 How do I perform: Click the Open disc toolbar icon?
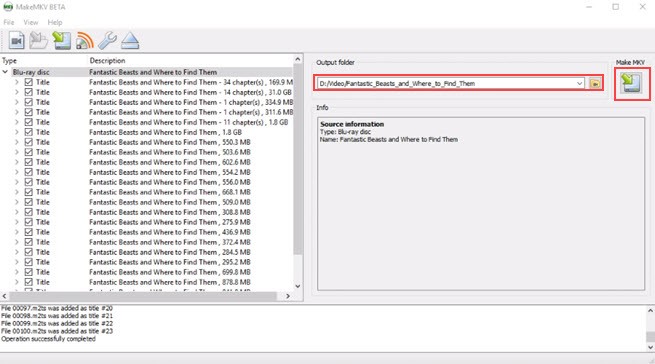tap(38, 41)
